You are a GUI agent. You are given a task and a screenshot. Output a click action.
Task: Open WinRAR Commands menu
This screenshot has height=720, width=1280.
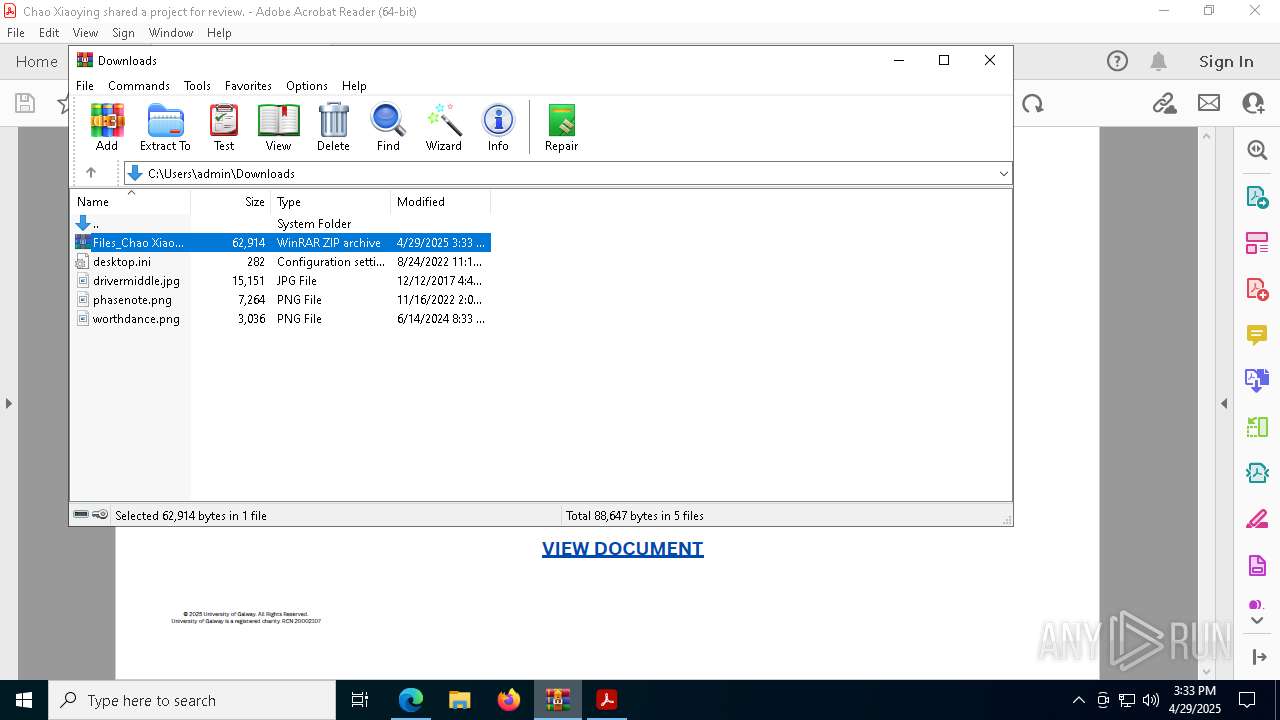pos(139,86)
